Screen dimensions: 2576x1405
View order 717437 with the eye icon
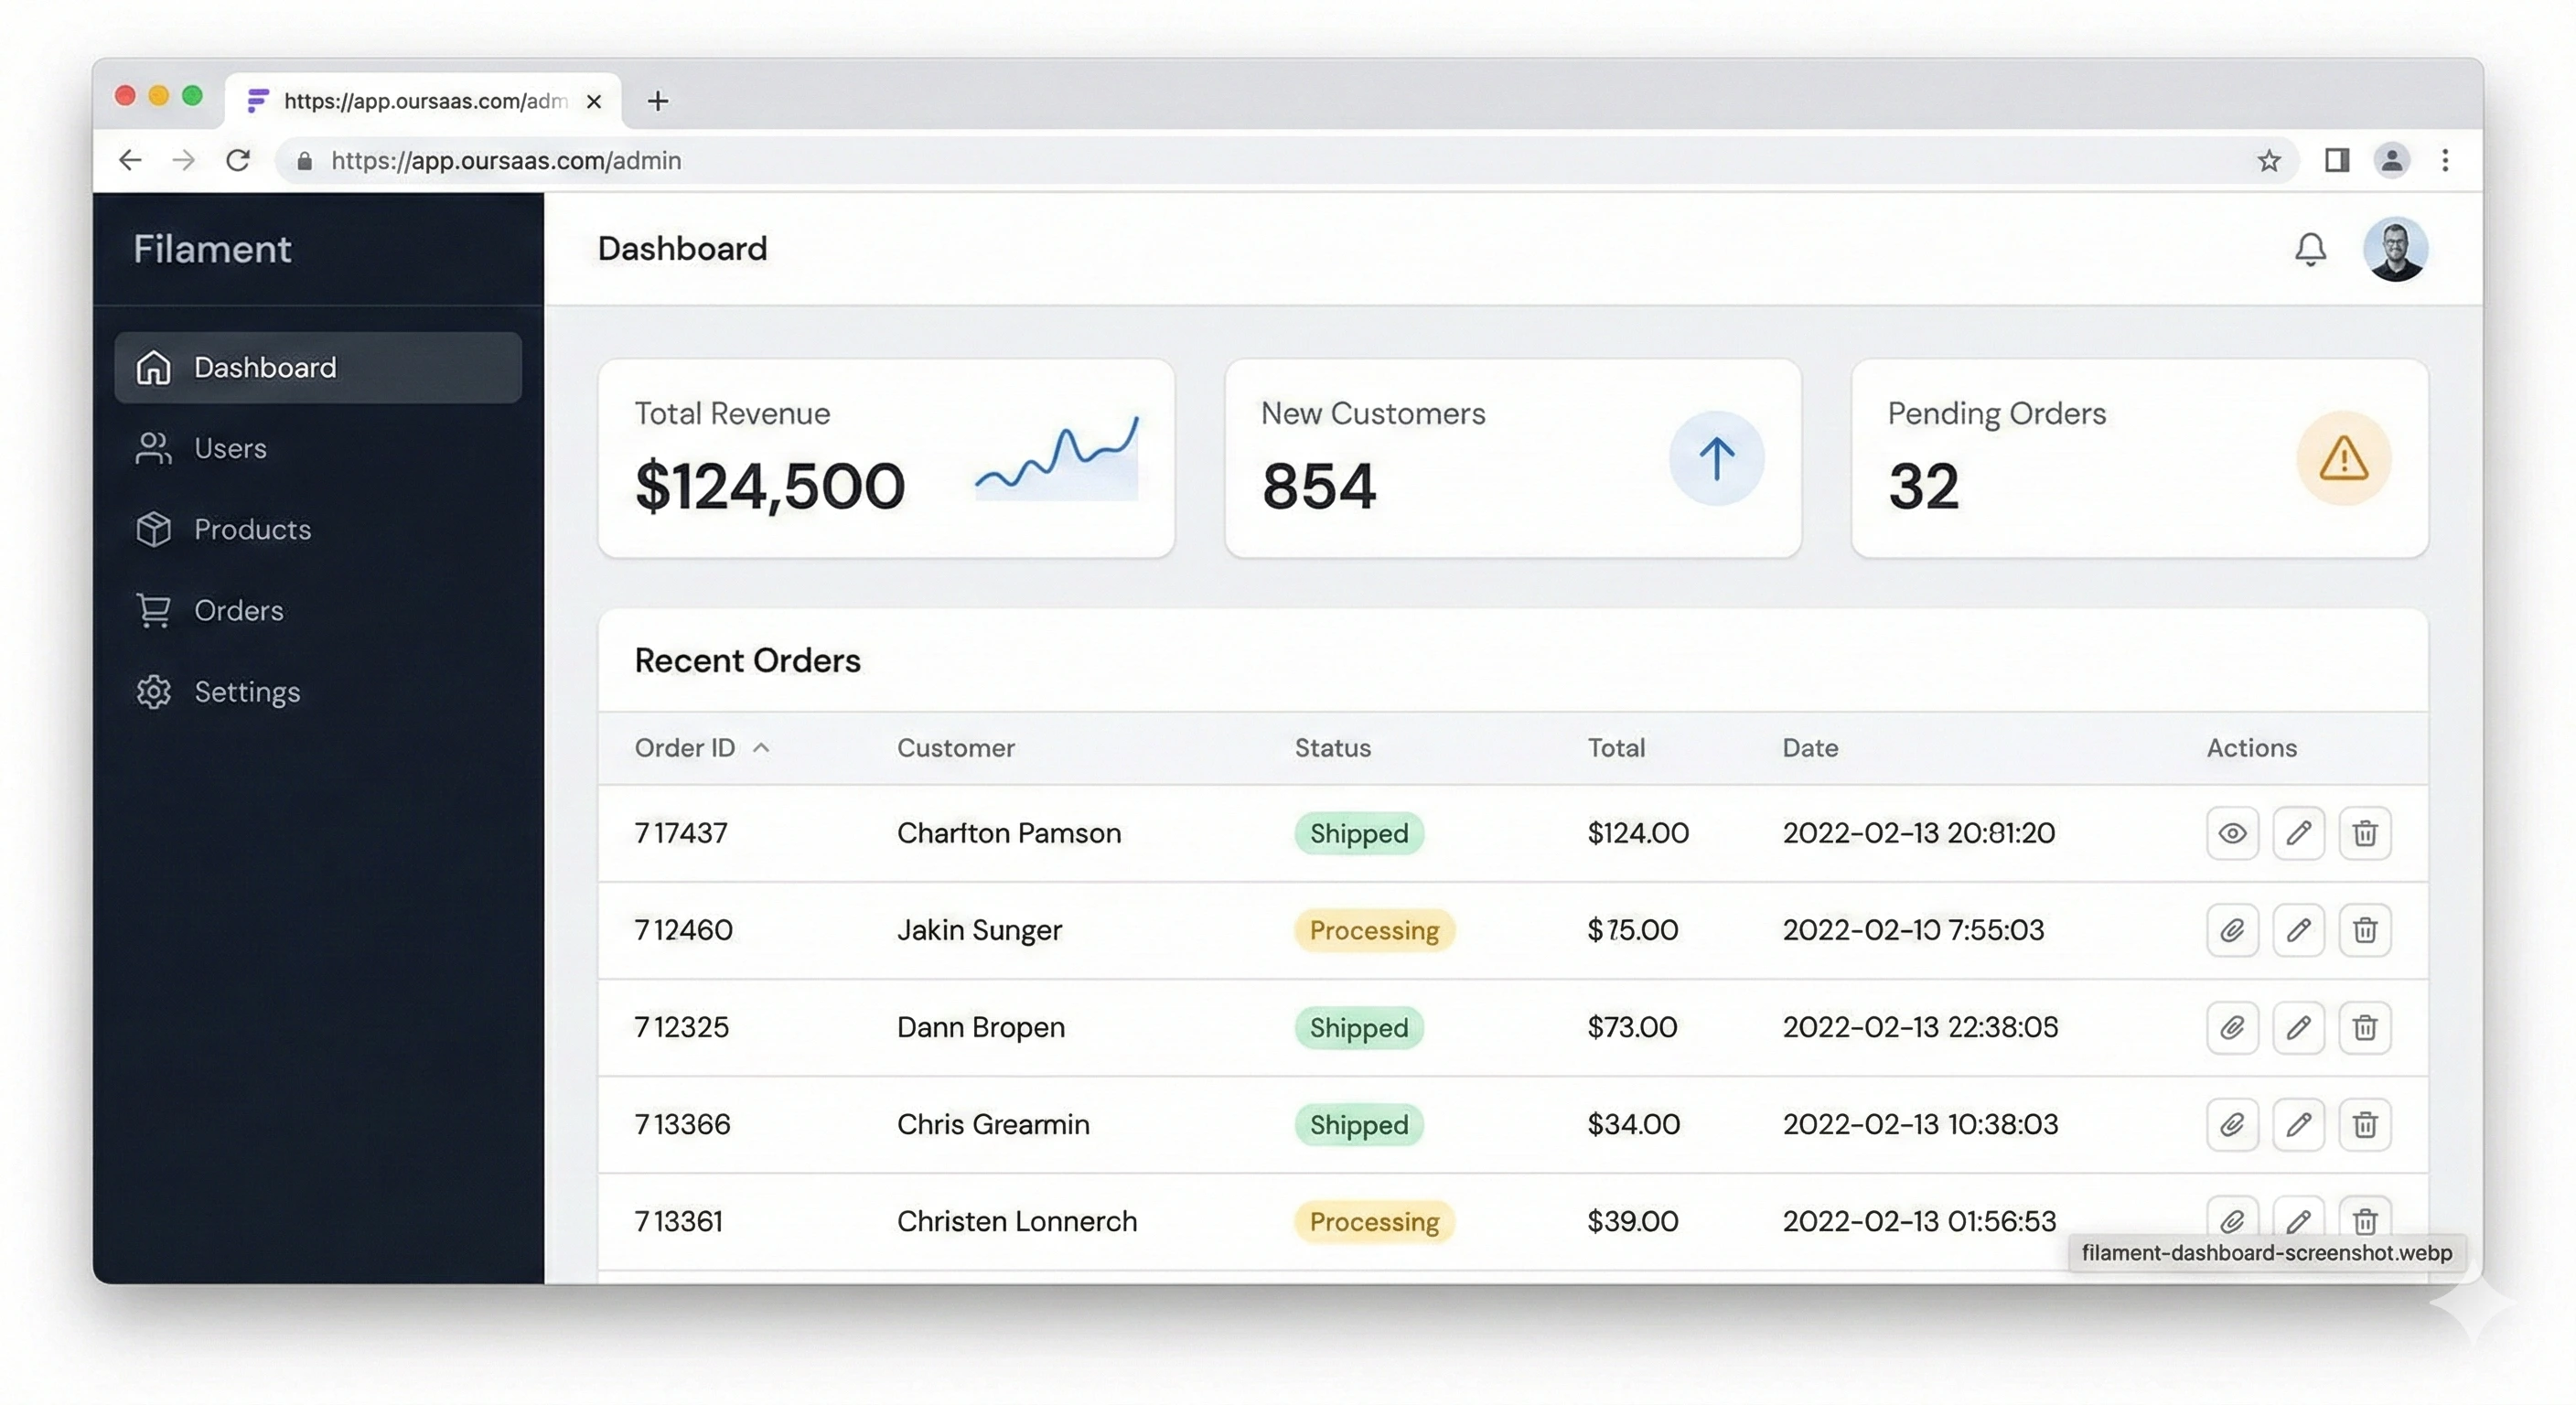pos(2232,833)
